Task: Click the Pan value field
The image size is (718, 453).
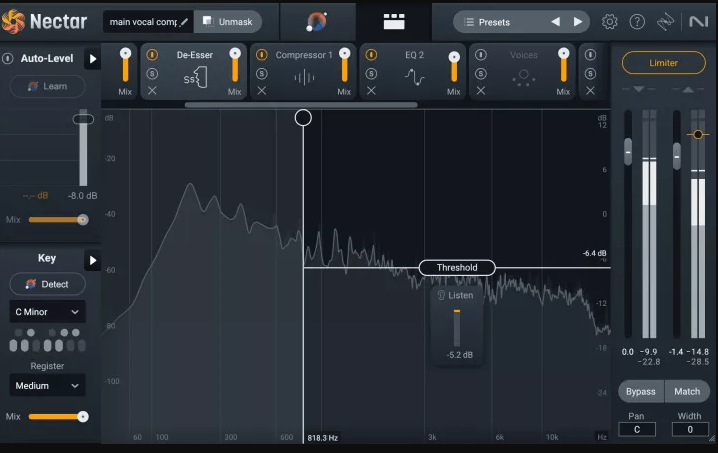Action: pyautogui.click(x=637, y=430)
